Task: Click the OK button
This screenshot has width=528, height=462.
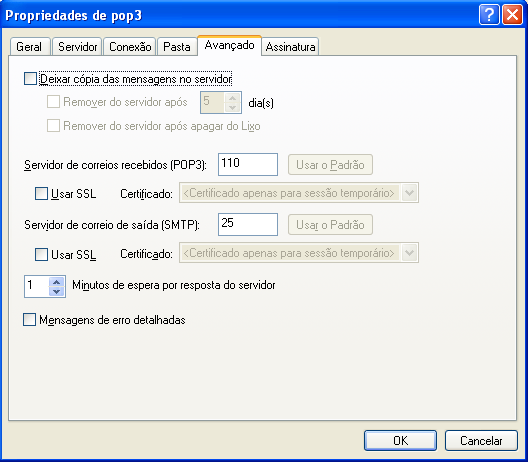Action: [x=400, y=440]
